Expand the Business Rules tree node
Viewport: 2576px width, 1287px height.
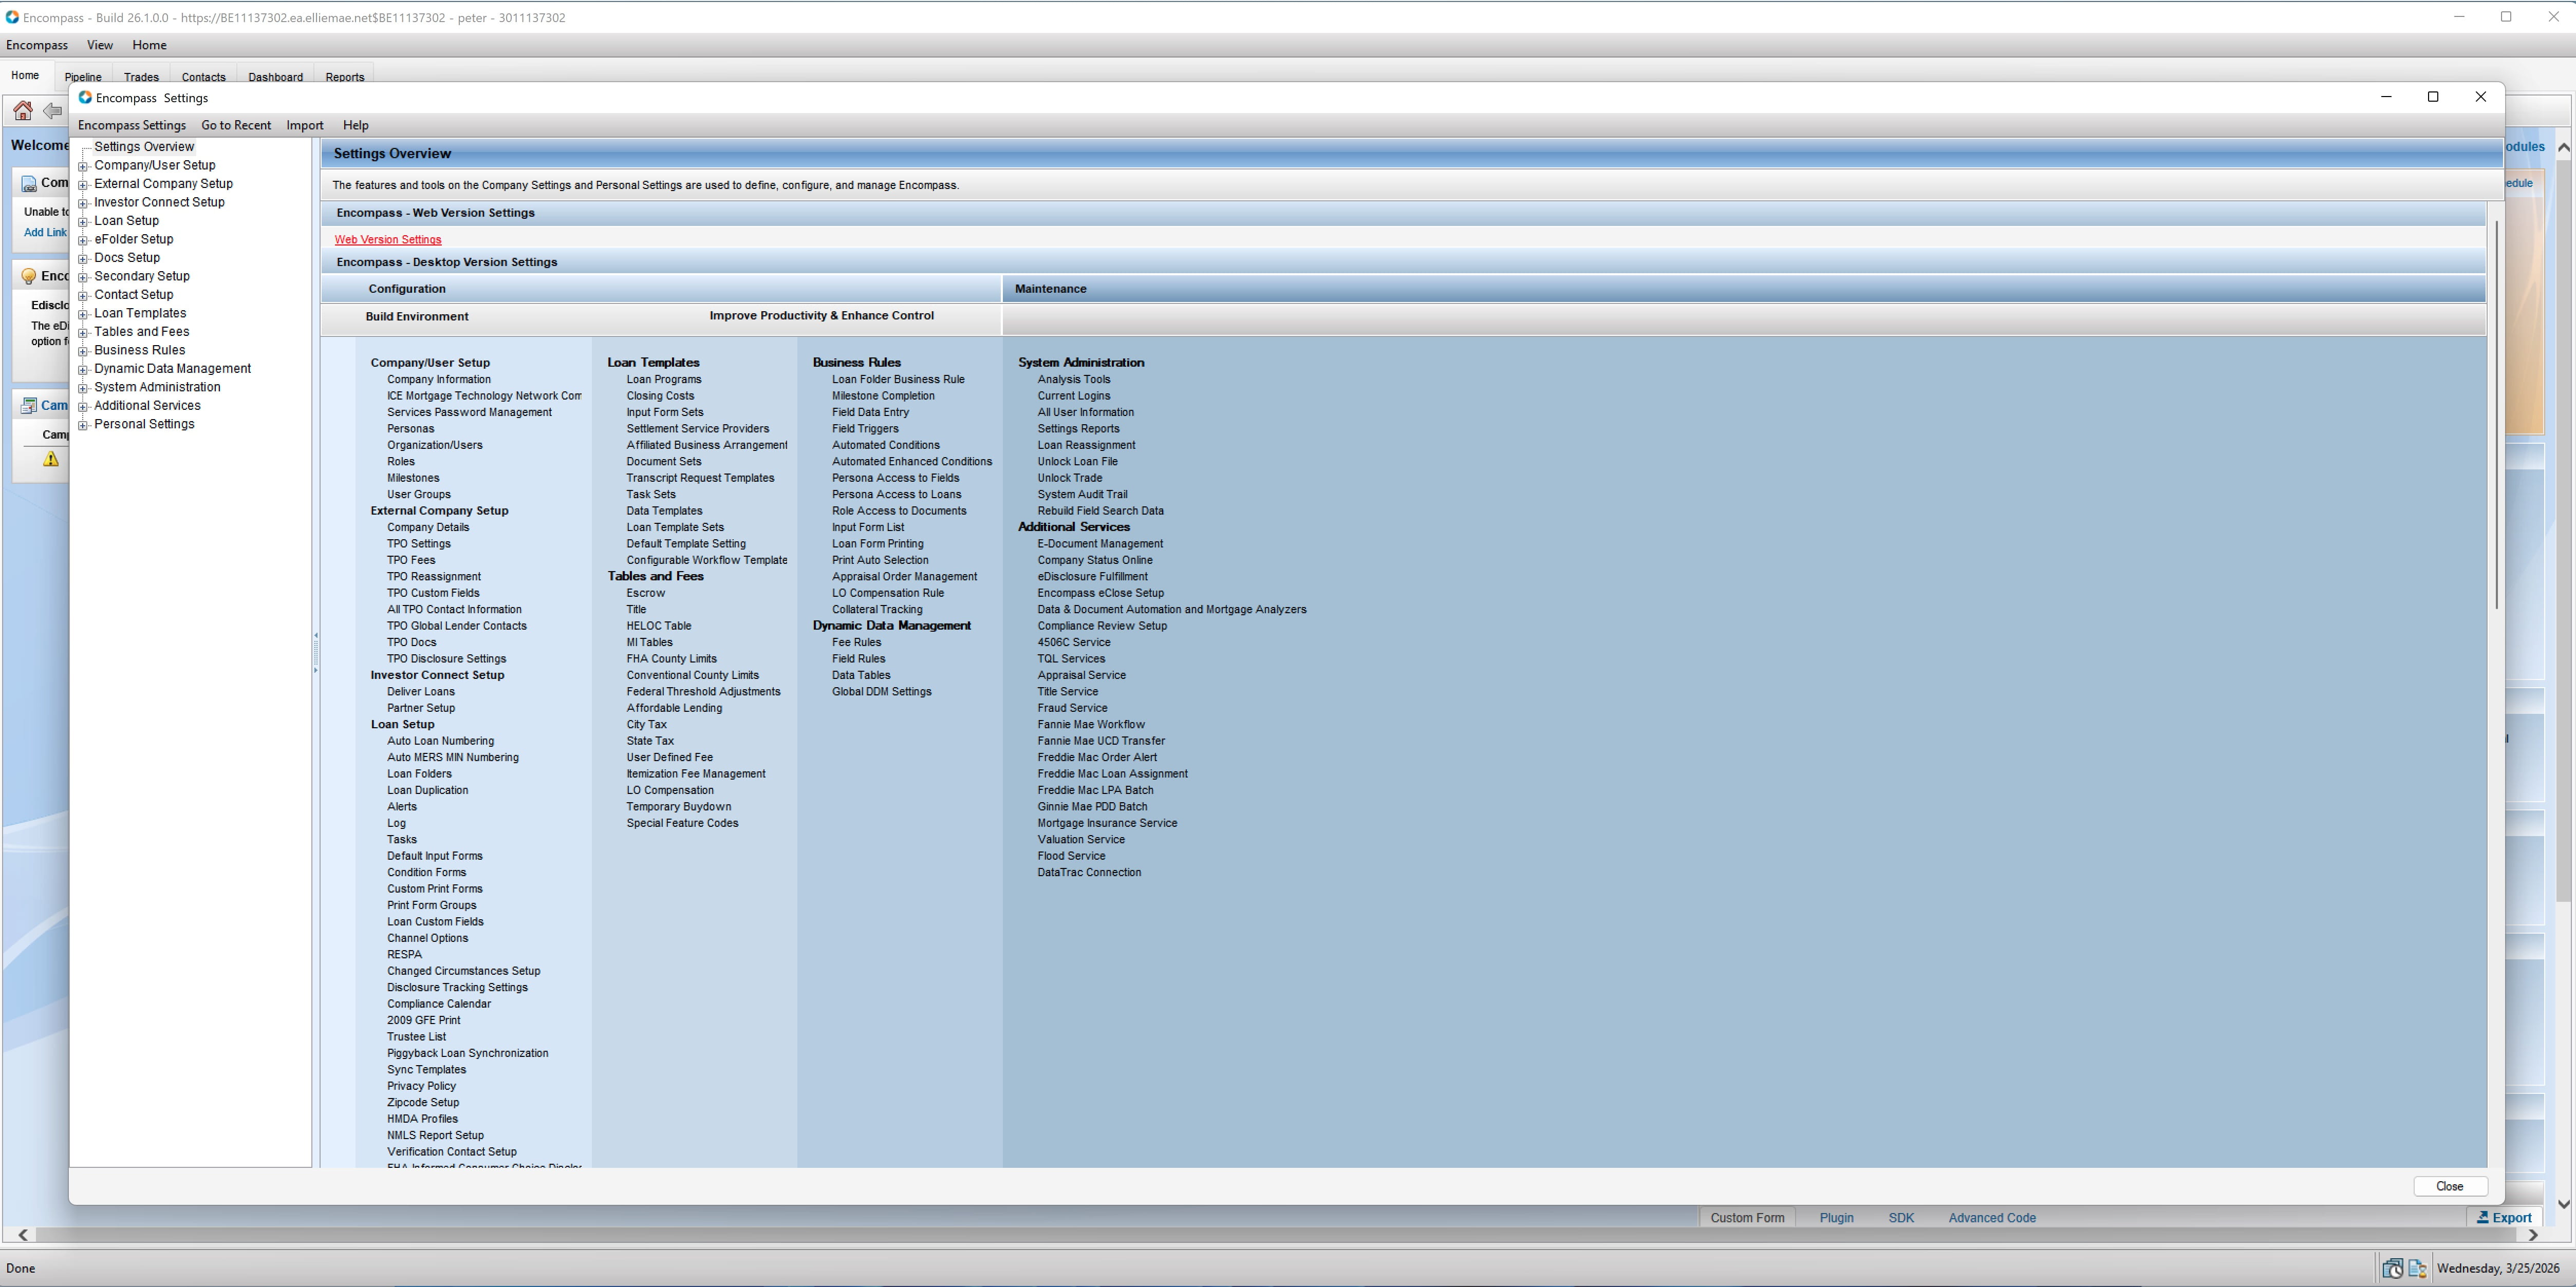[83, 351]
